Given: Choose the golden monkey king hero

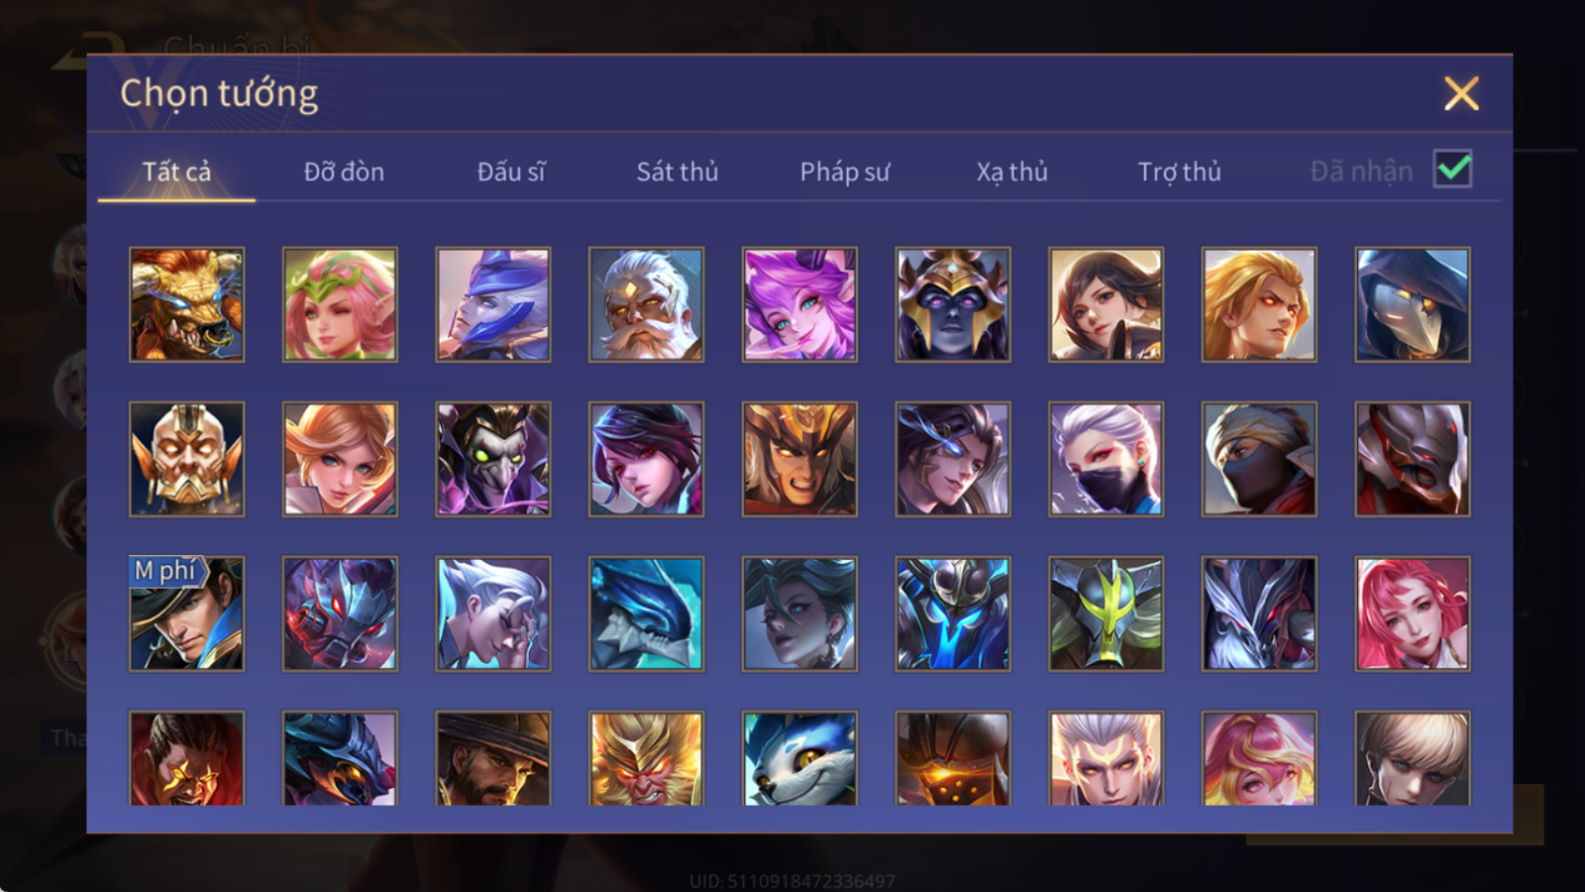Looking at the screenshot, I should coord(646,758).
